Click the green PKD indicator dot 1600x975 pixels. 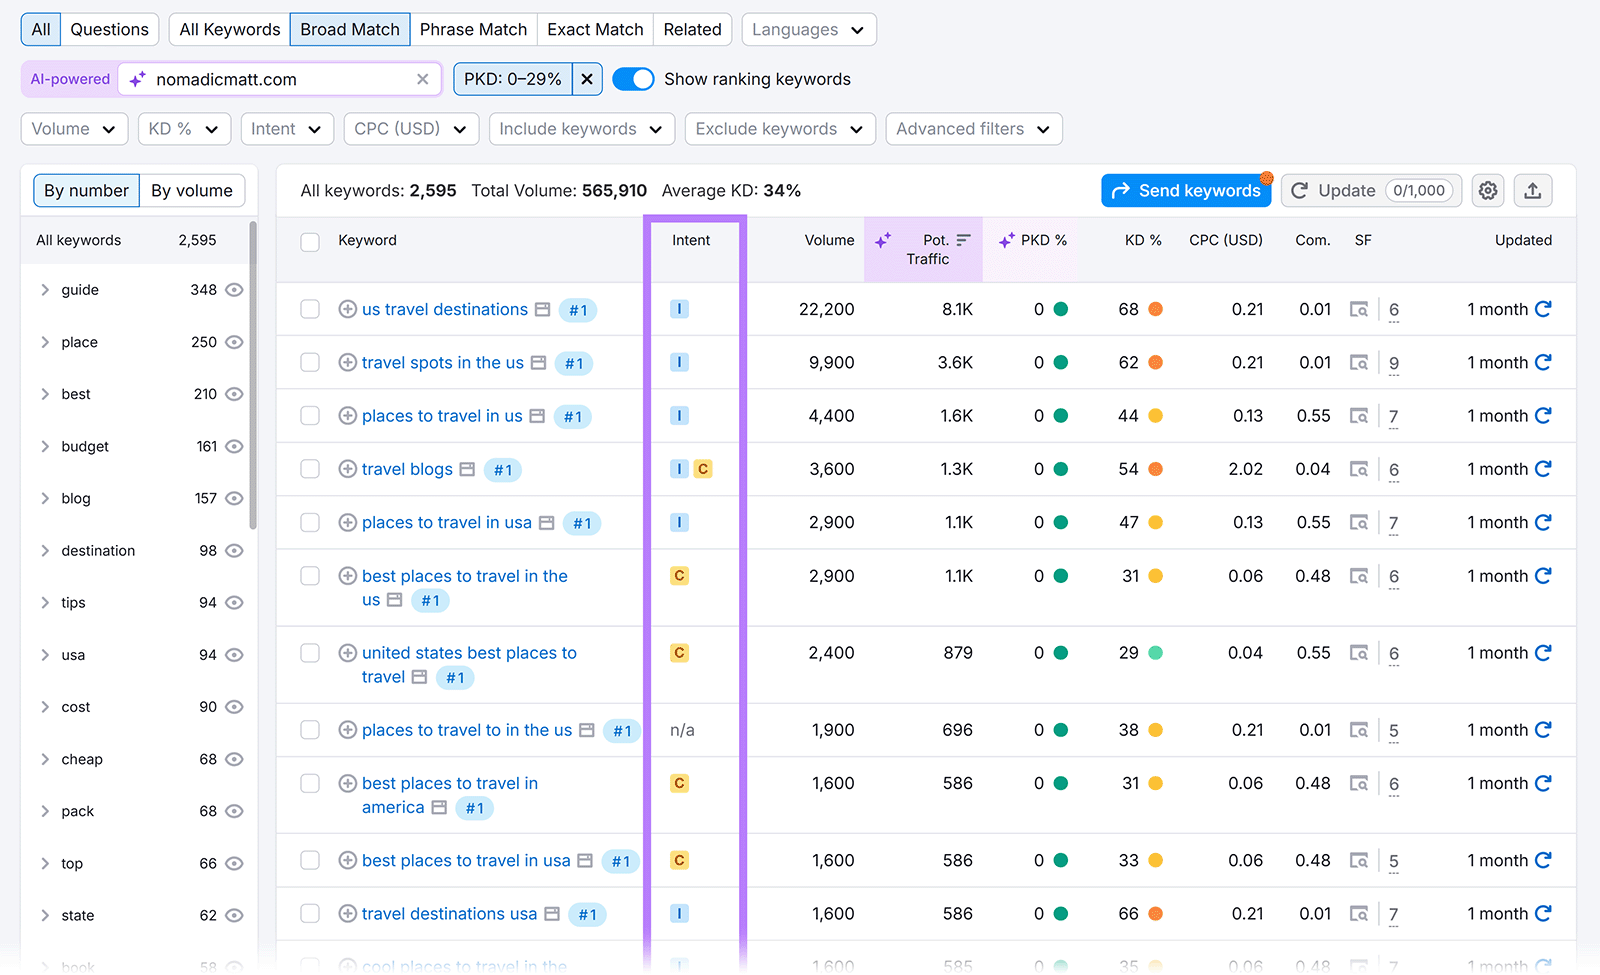point(1060,309)
